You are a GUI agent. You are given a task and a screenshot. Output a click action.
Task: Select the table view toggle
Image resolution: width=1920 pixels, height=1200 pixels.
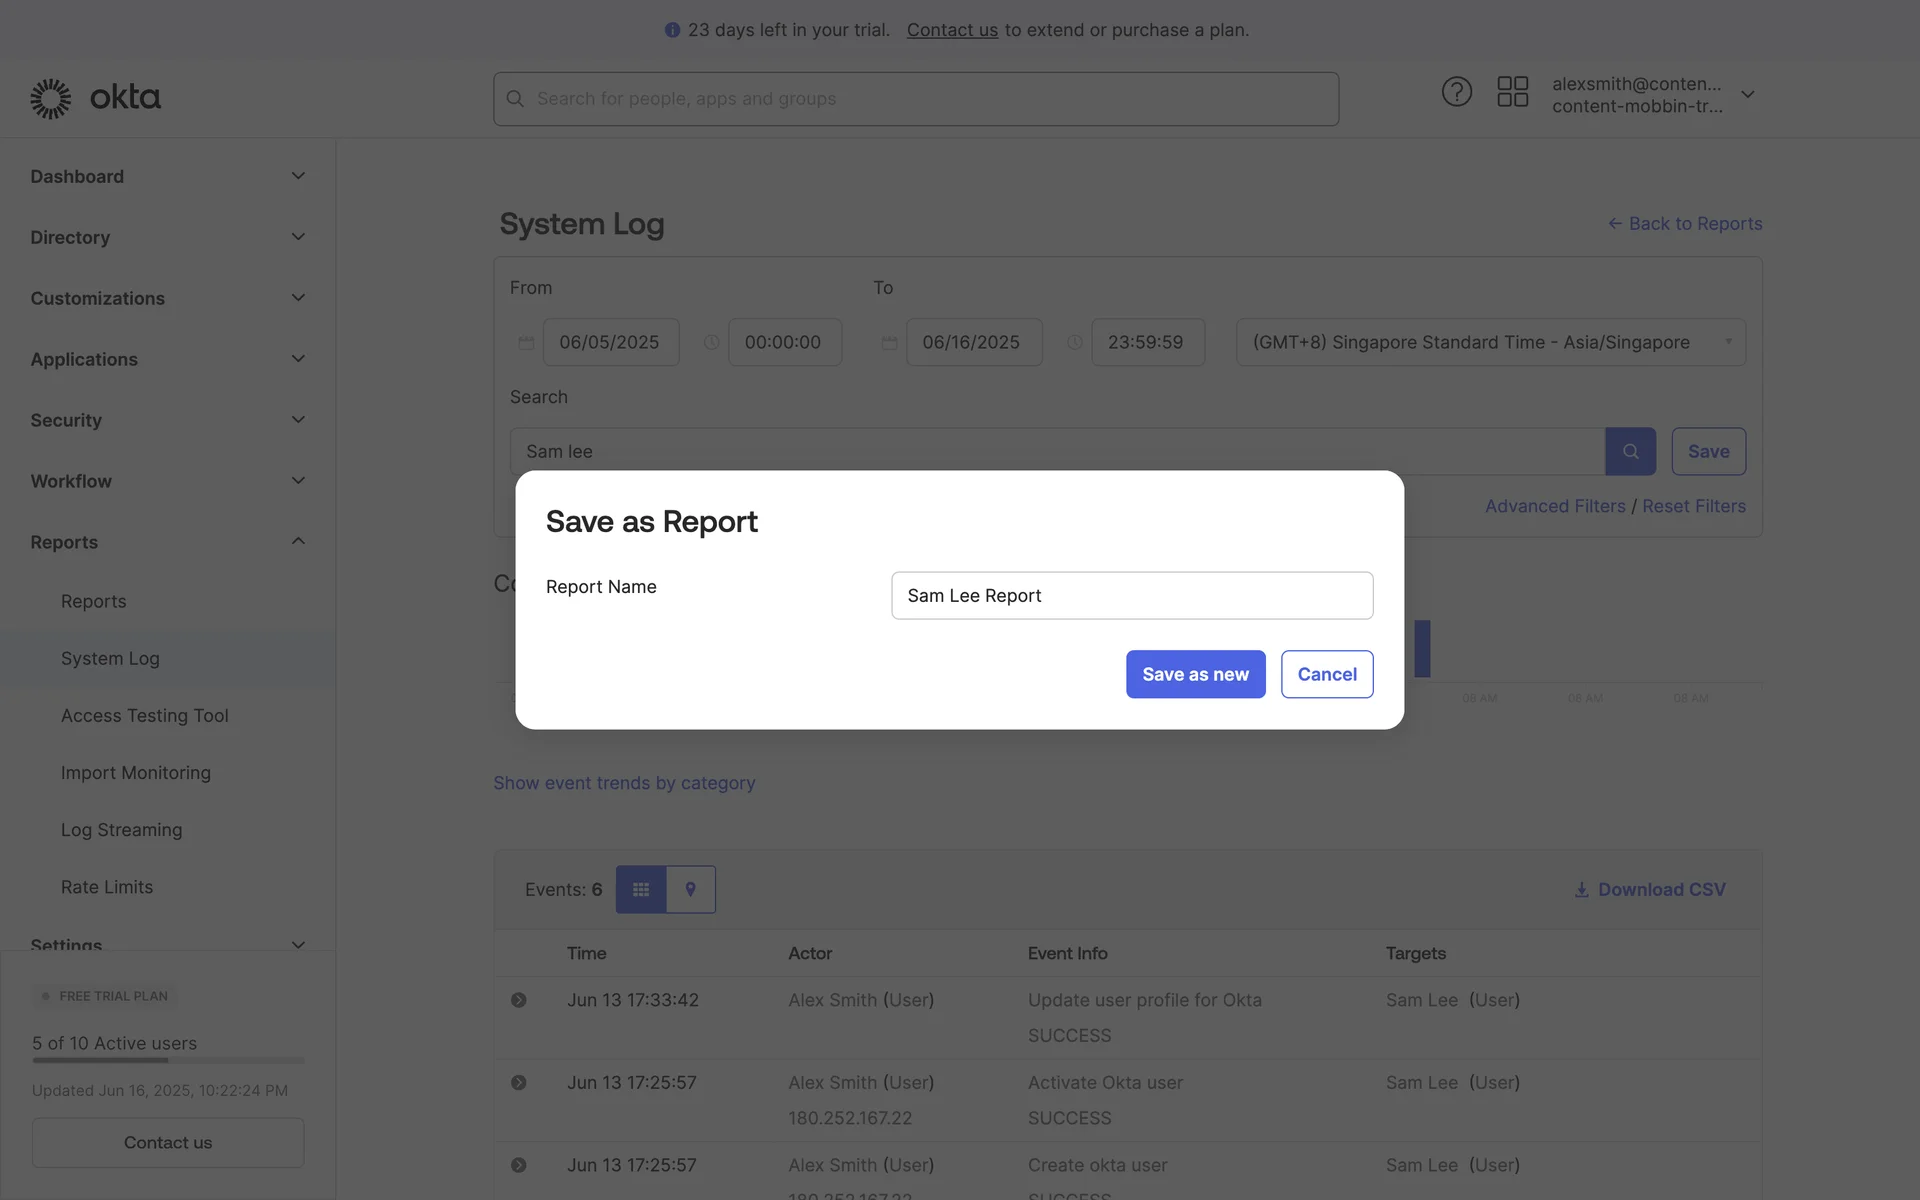click(x=641, y=889)
